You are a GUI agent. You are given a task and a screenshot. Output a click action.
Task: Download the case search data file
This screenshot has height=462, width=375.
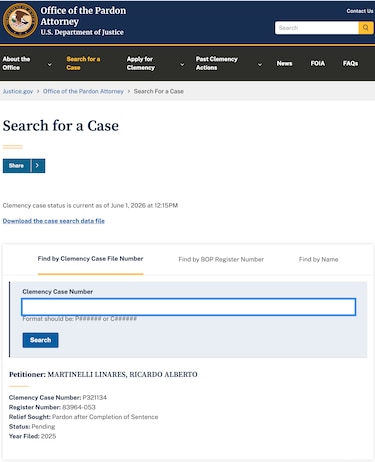(54, 221)
